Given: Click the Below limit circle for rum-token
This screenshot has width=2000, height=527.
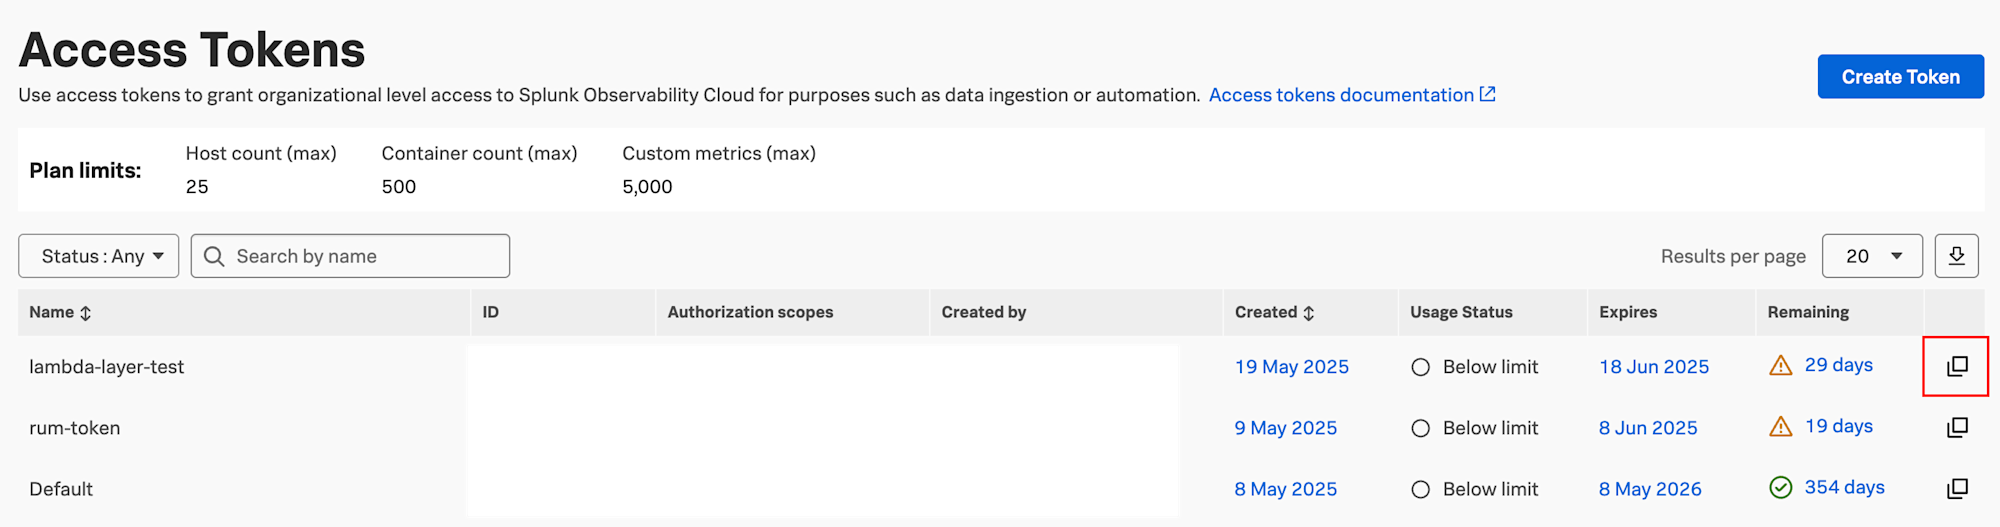Looking at the screenshot, I should pos(1420,428).
